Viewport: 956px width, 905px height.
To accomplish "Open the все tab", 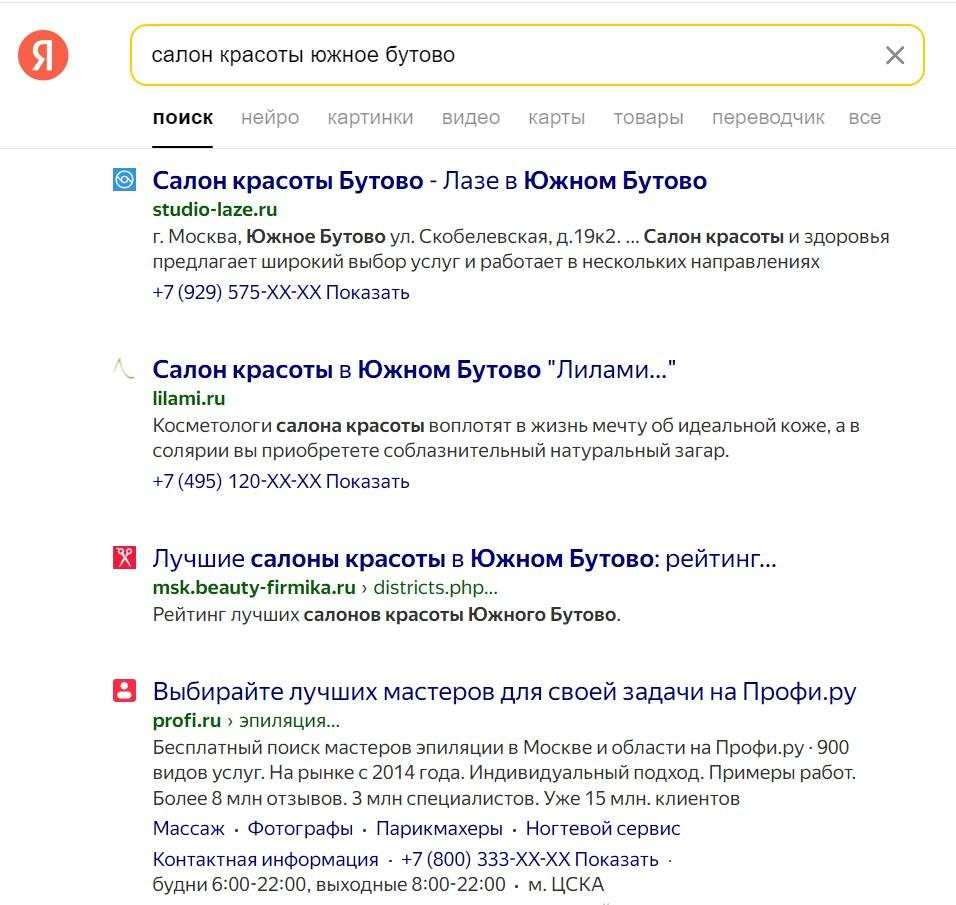I will pyautogui.click(x=865, y=117).
